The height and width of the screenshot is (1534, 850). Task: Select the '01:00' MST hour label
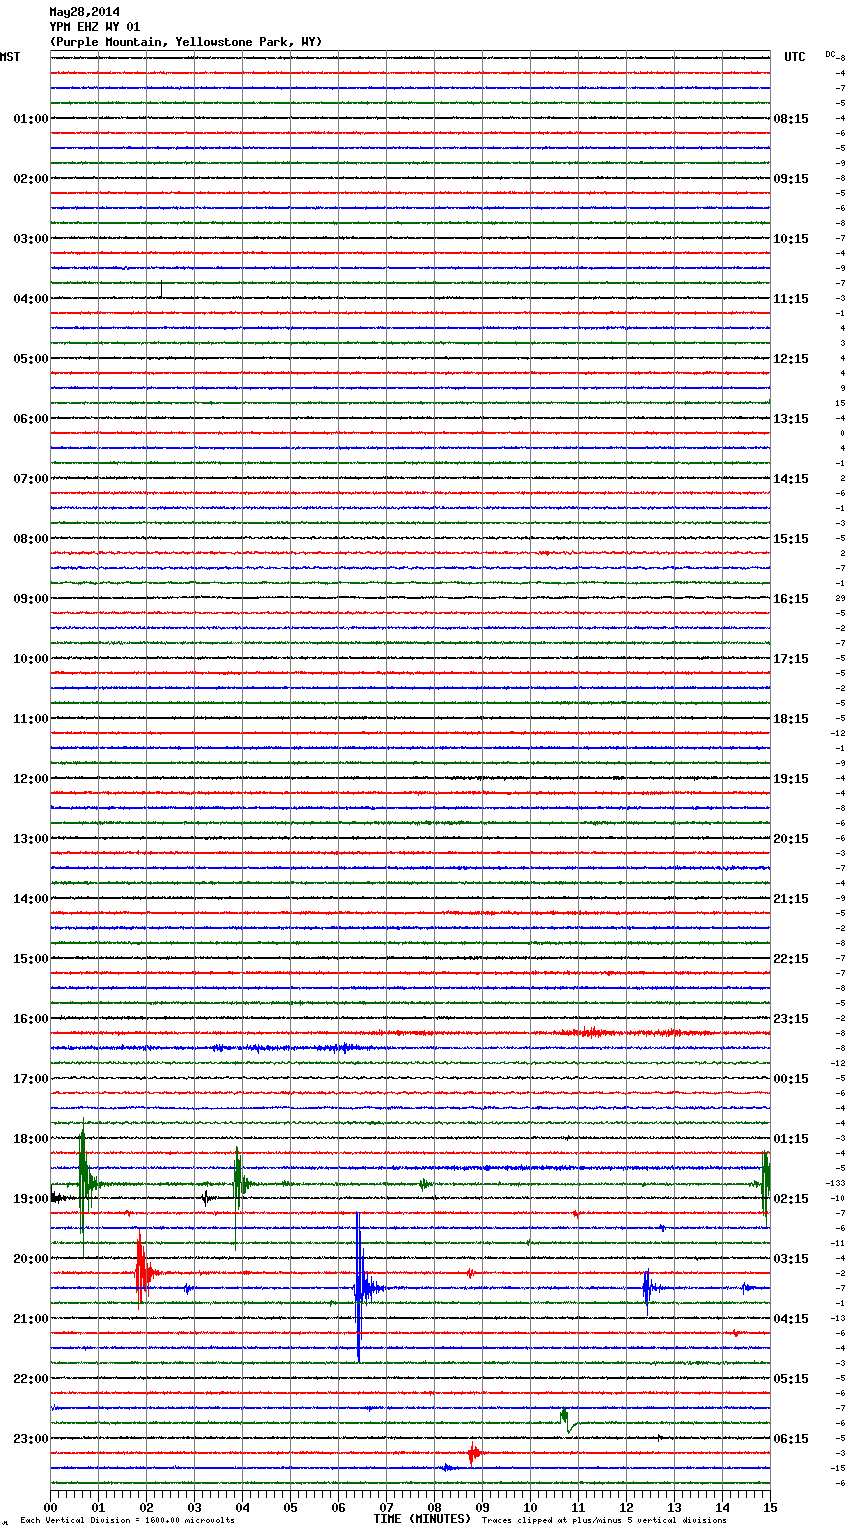pyautogui.click(x=31, y=119)
